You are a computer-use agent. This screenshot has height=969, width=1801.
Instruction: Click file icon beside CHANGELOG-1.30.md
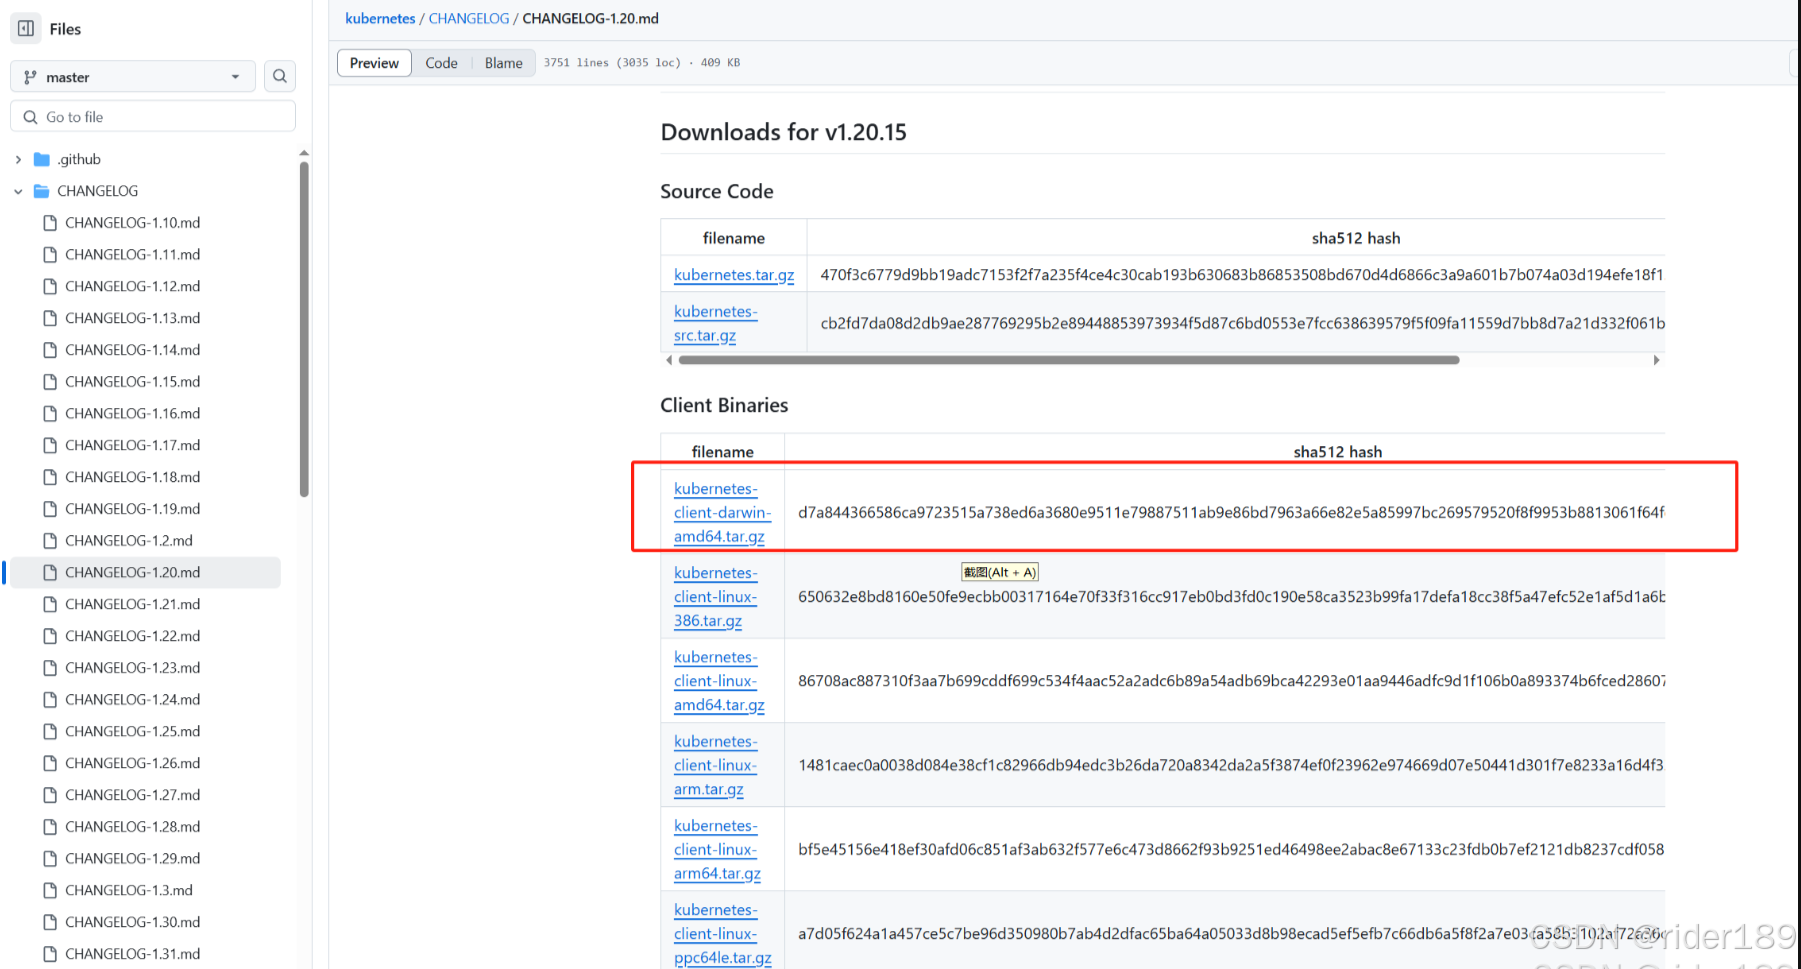50,922
